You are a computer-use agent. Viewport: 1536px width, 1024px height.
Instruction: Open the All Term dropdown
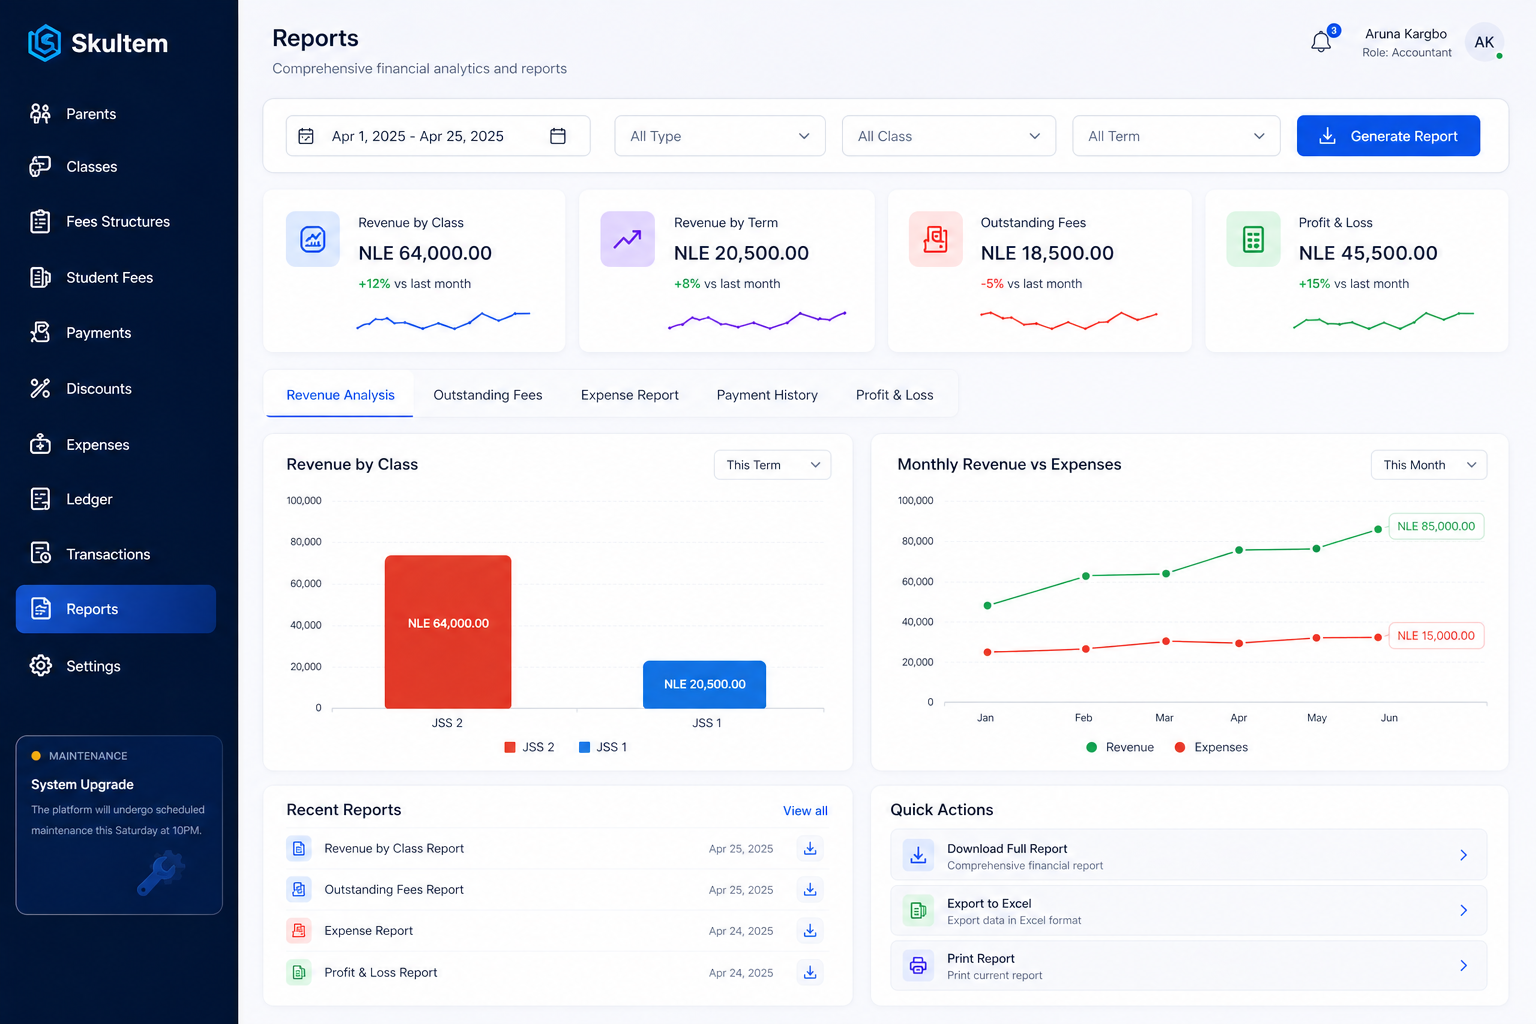1176,136
